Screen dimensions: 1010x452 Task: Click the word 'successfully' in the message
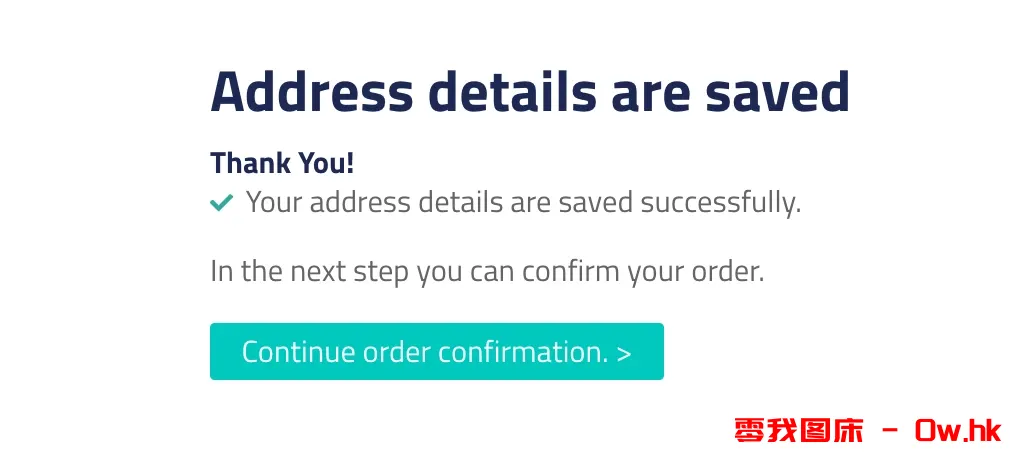[x=720, y=203]
